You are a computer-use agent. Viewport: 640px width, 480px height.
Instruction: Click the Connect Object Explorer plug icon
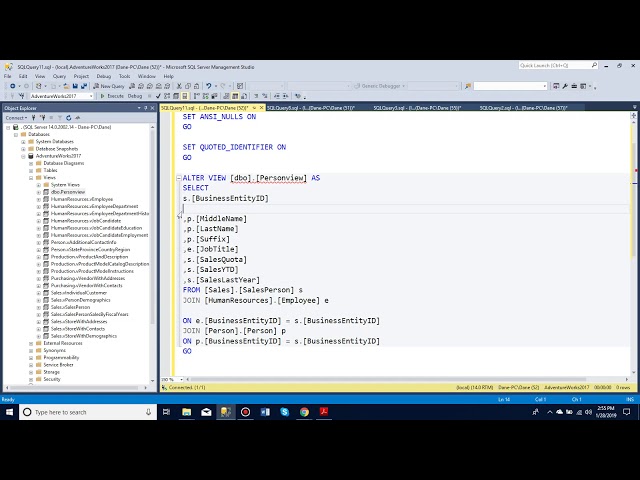pos(33,118)
